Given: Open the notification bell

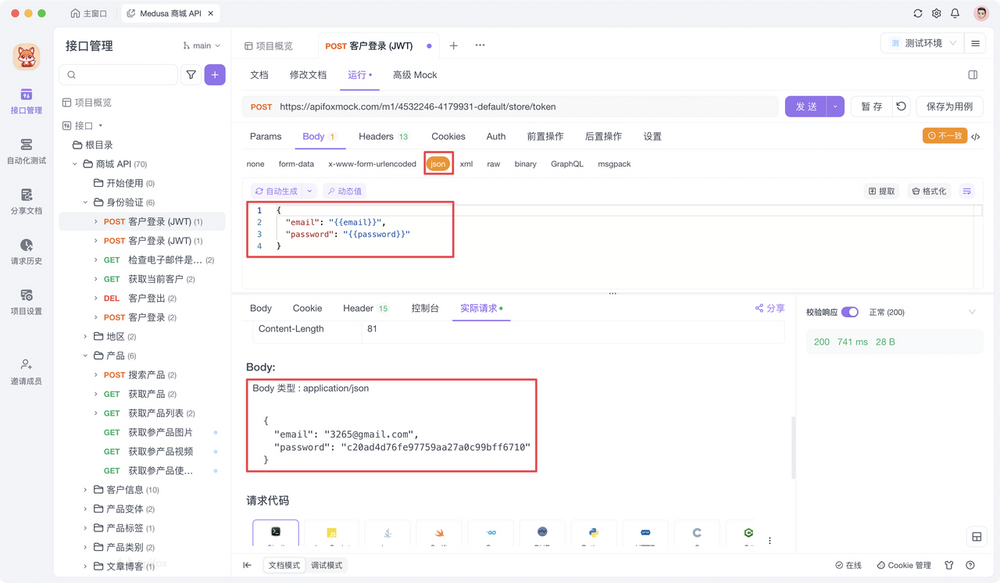Looking at the screenshot, I should (x=955, y=14).
